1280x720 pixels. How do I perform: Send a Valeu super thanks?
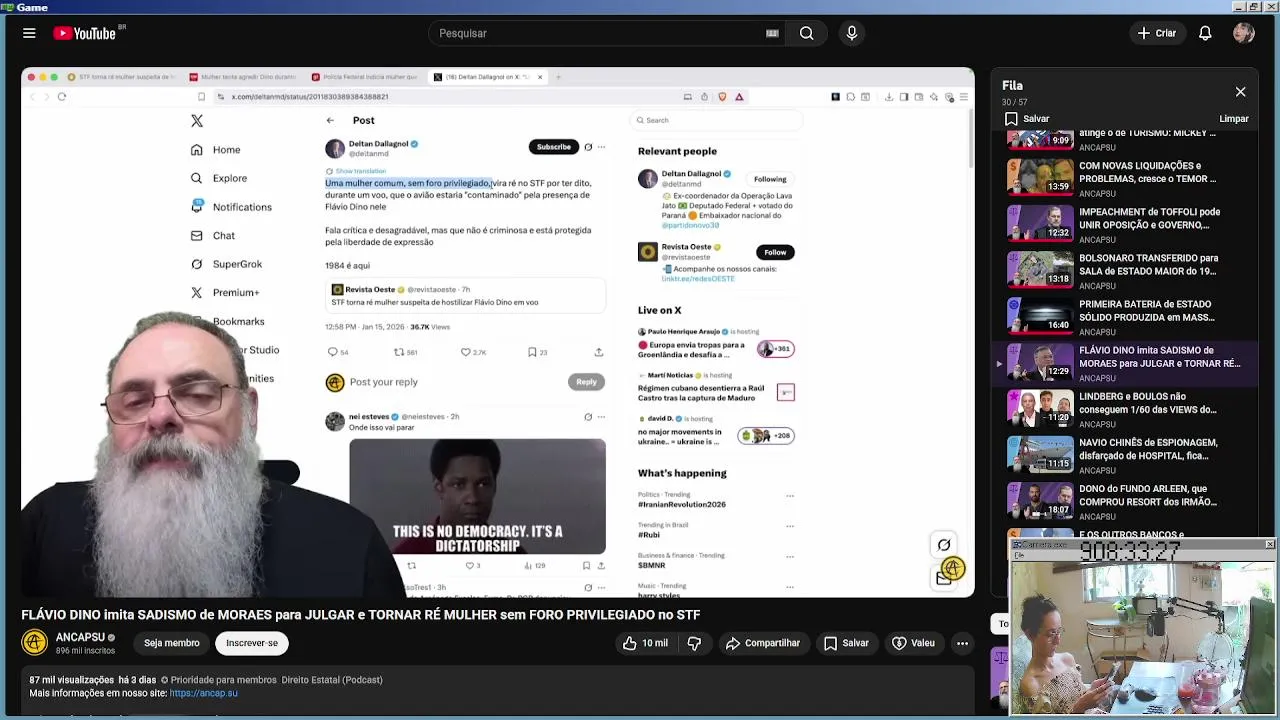pos(913,643)
